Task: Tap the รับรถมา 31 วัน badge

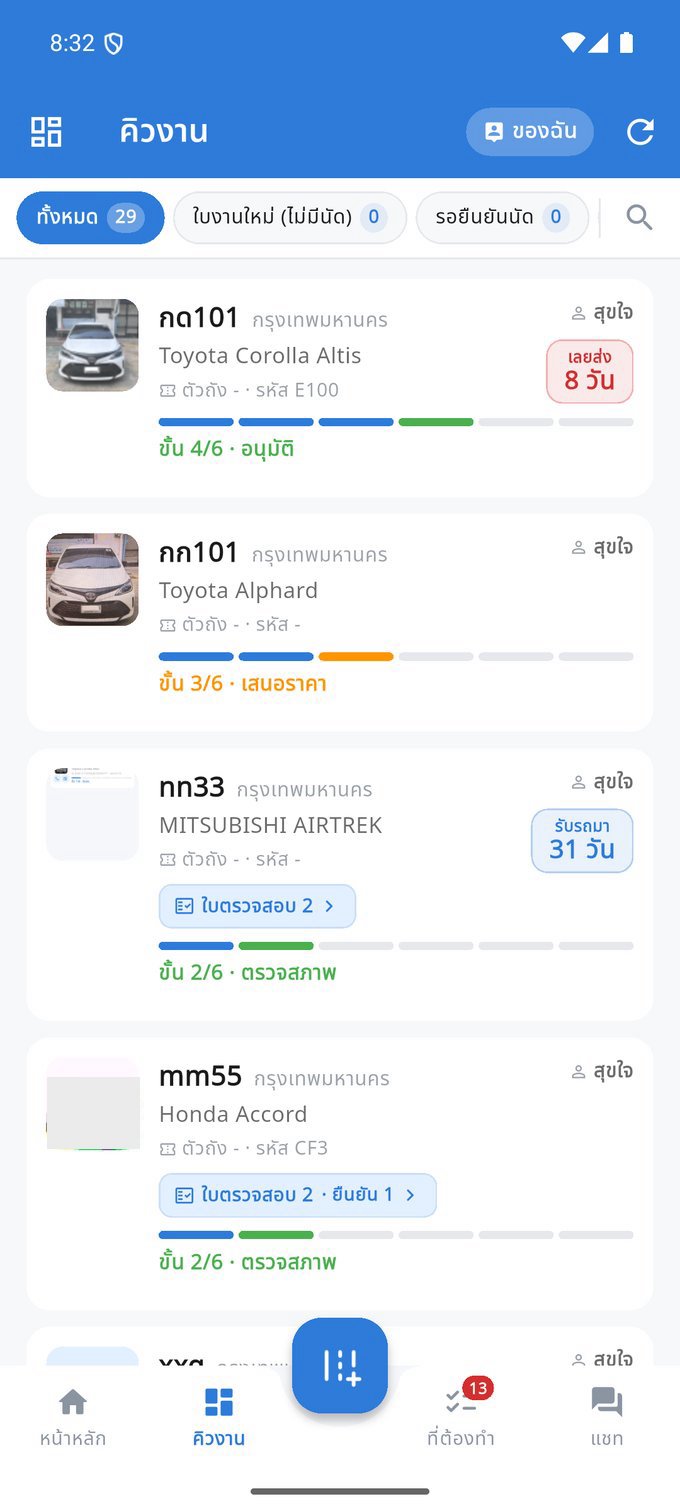Action: [x=582, y=840]
